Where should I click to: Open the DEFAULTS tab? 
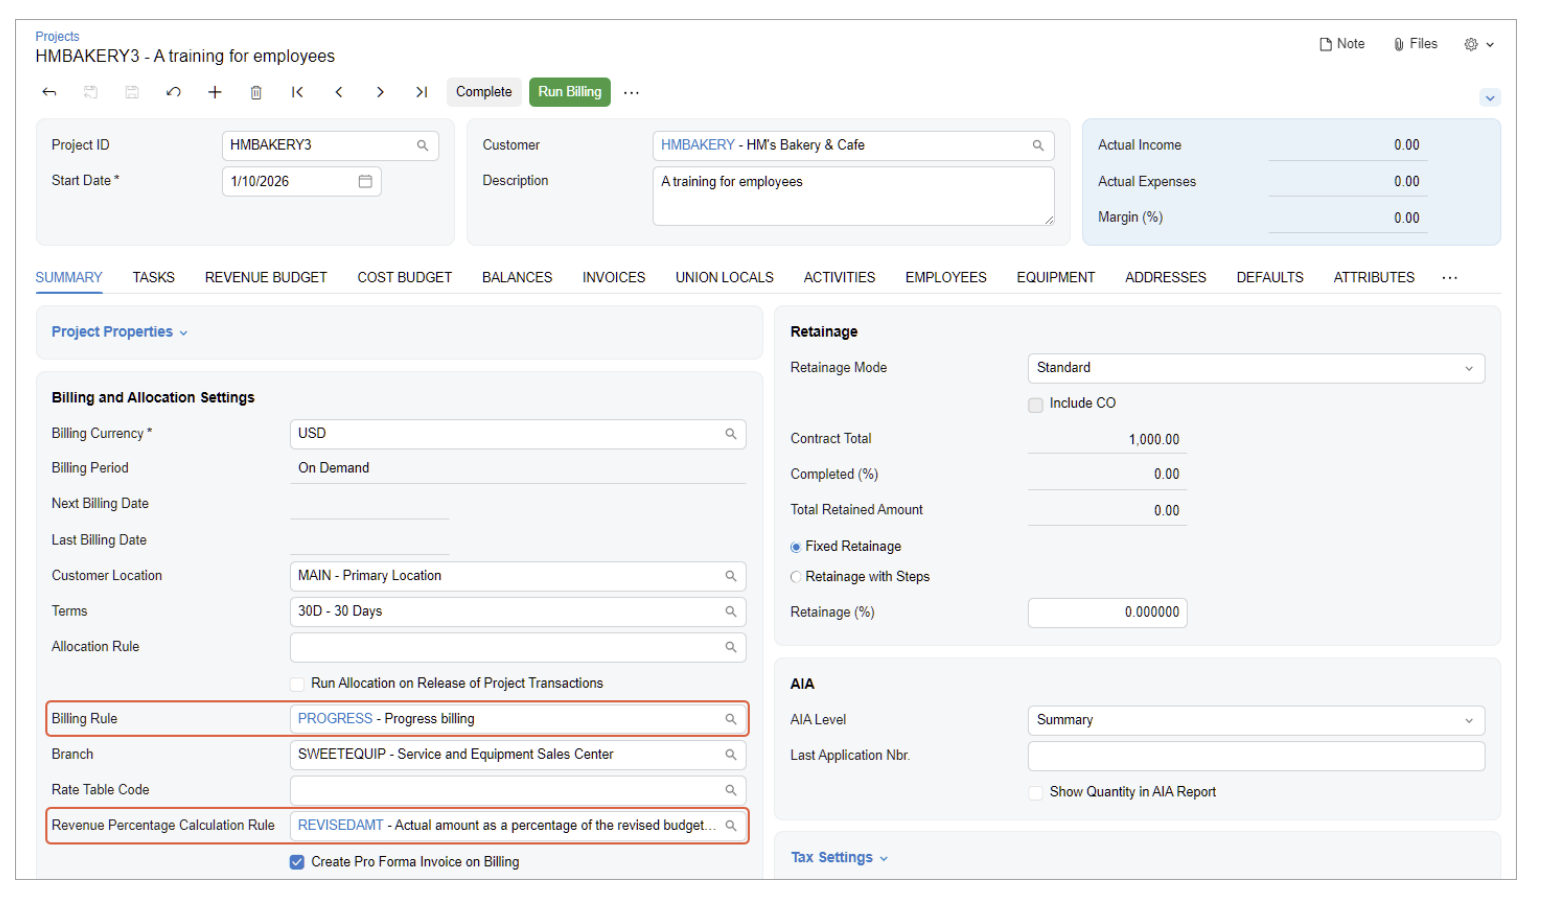pos(1270,278)
